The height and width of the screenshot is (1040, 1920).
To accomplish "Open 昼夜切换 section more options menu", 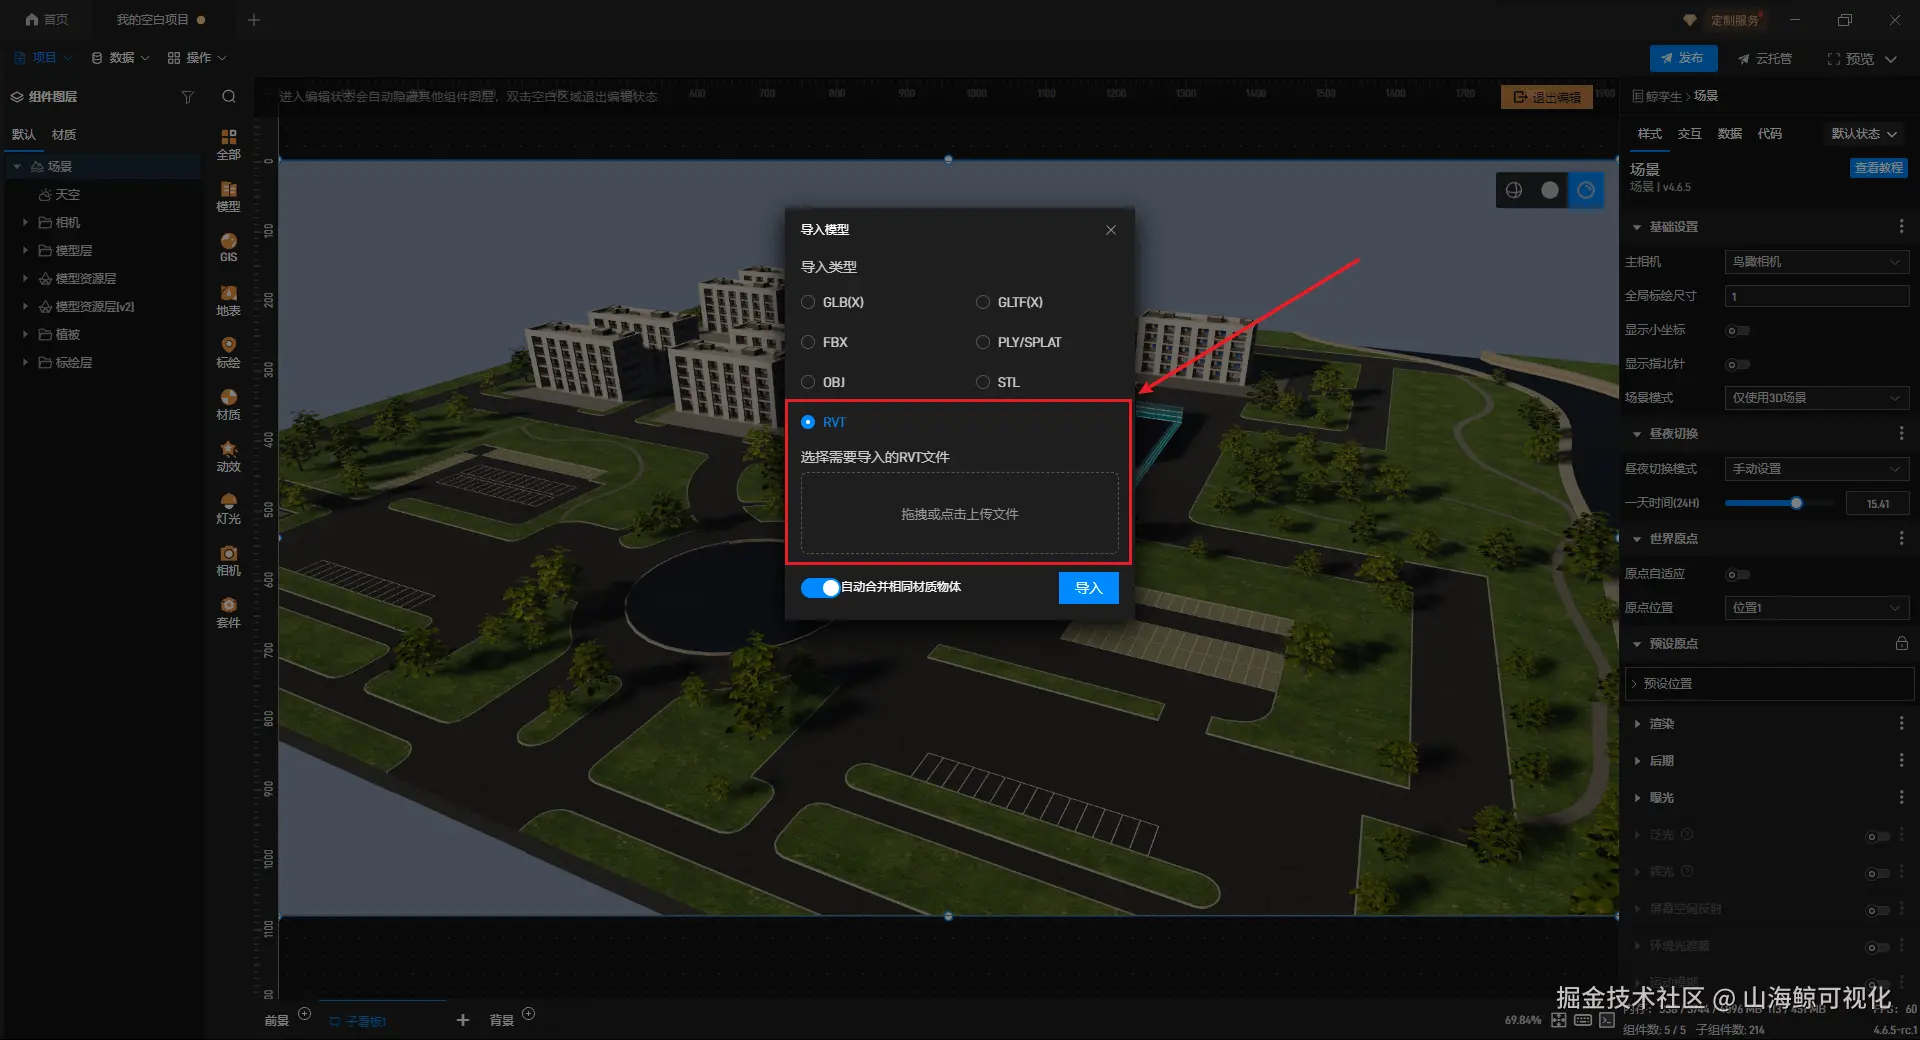I will (x=1901, y=433).
